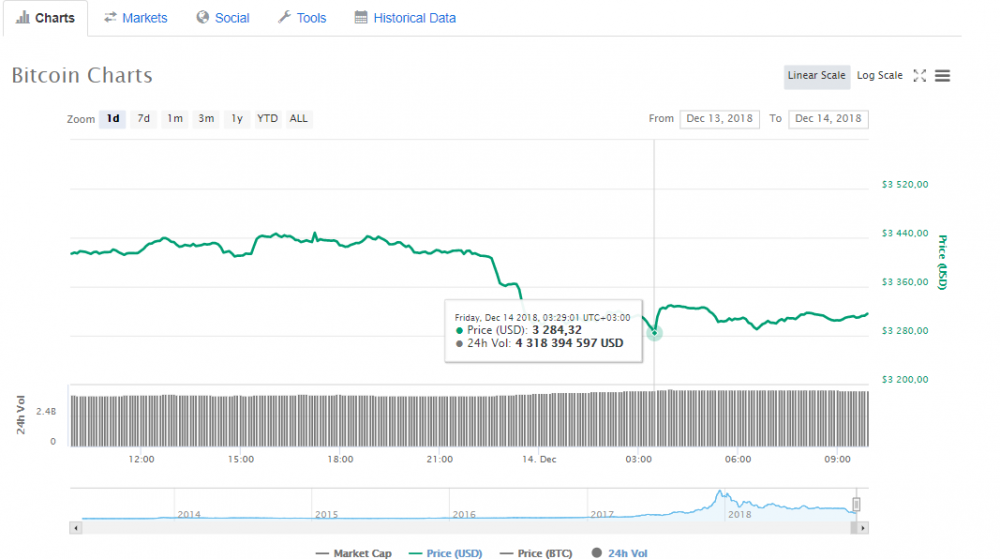1000x559 pixels.
Task: Click the tooltip price value 3 284,32
Action: 557,330
